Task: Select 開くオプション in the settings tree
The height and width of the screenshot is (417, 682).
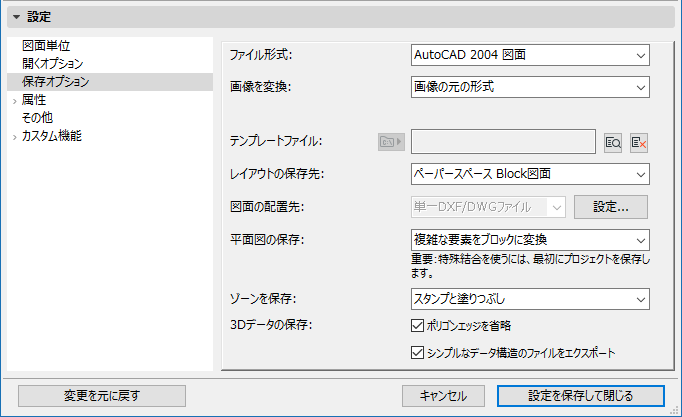Action: tap(53, 63)
